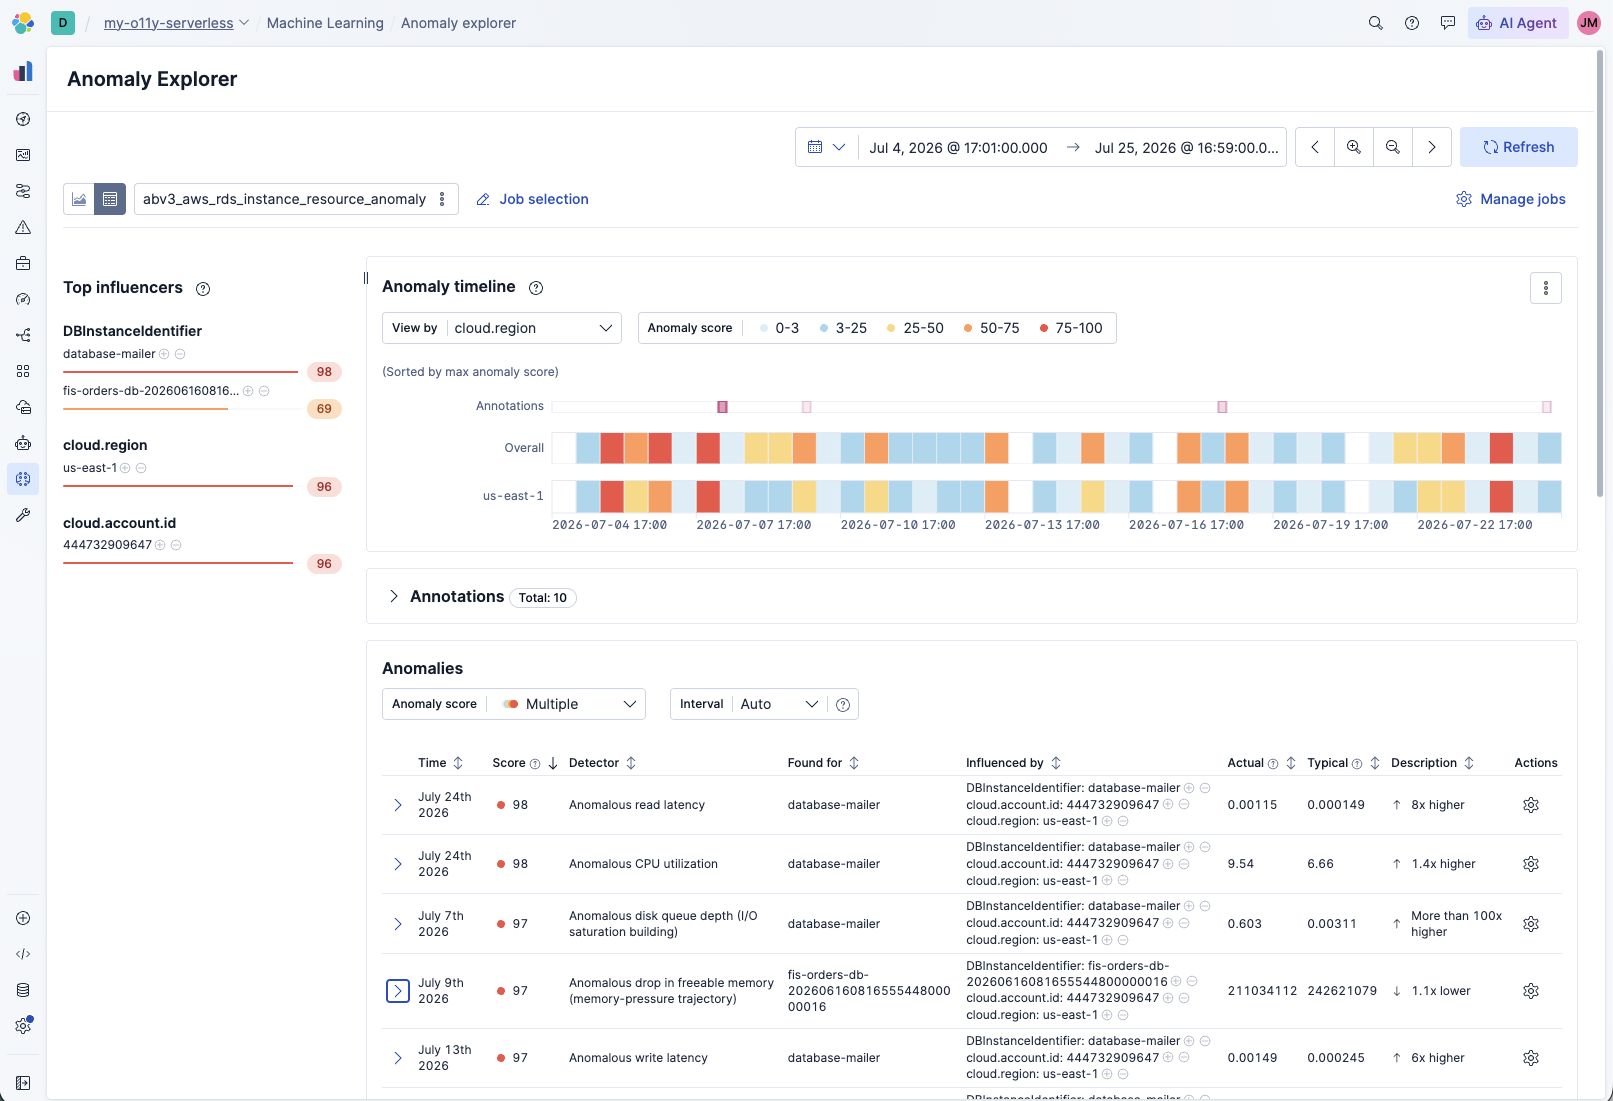Open the Job selection link
This screenshot has width=1613, height=1101.
coord(532,199)
